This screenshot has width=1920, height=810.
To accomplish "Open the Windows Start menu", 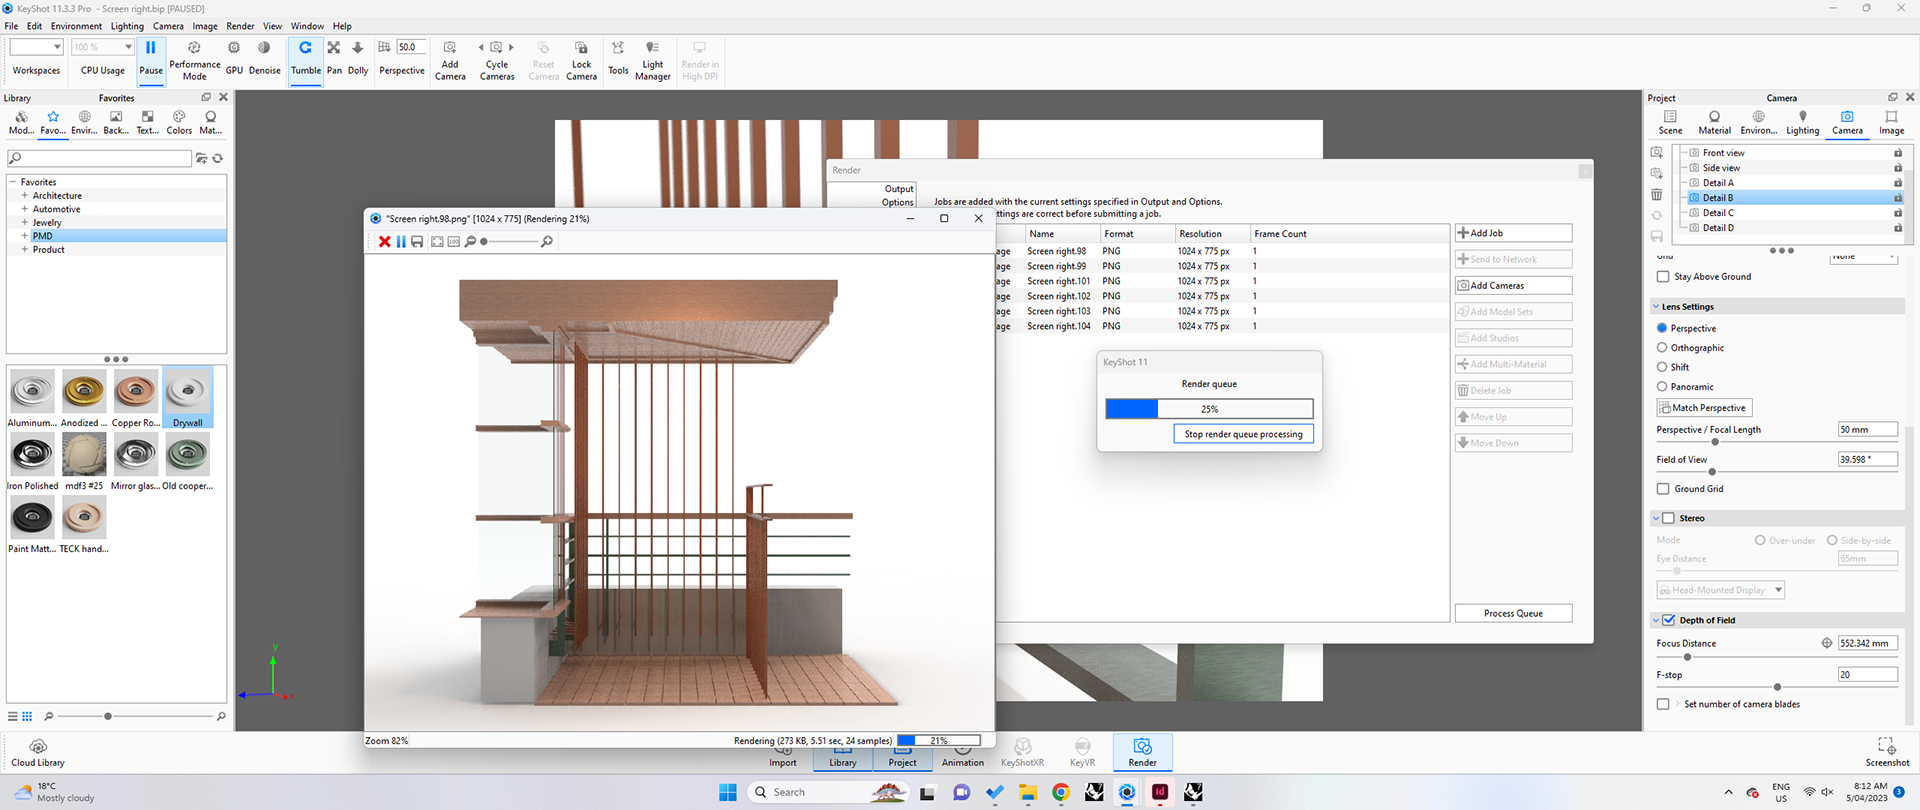I will tap(728, 792).
